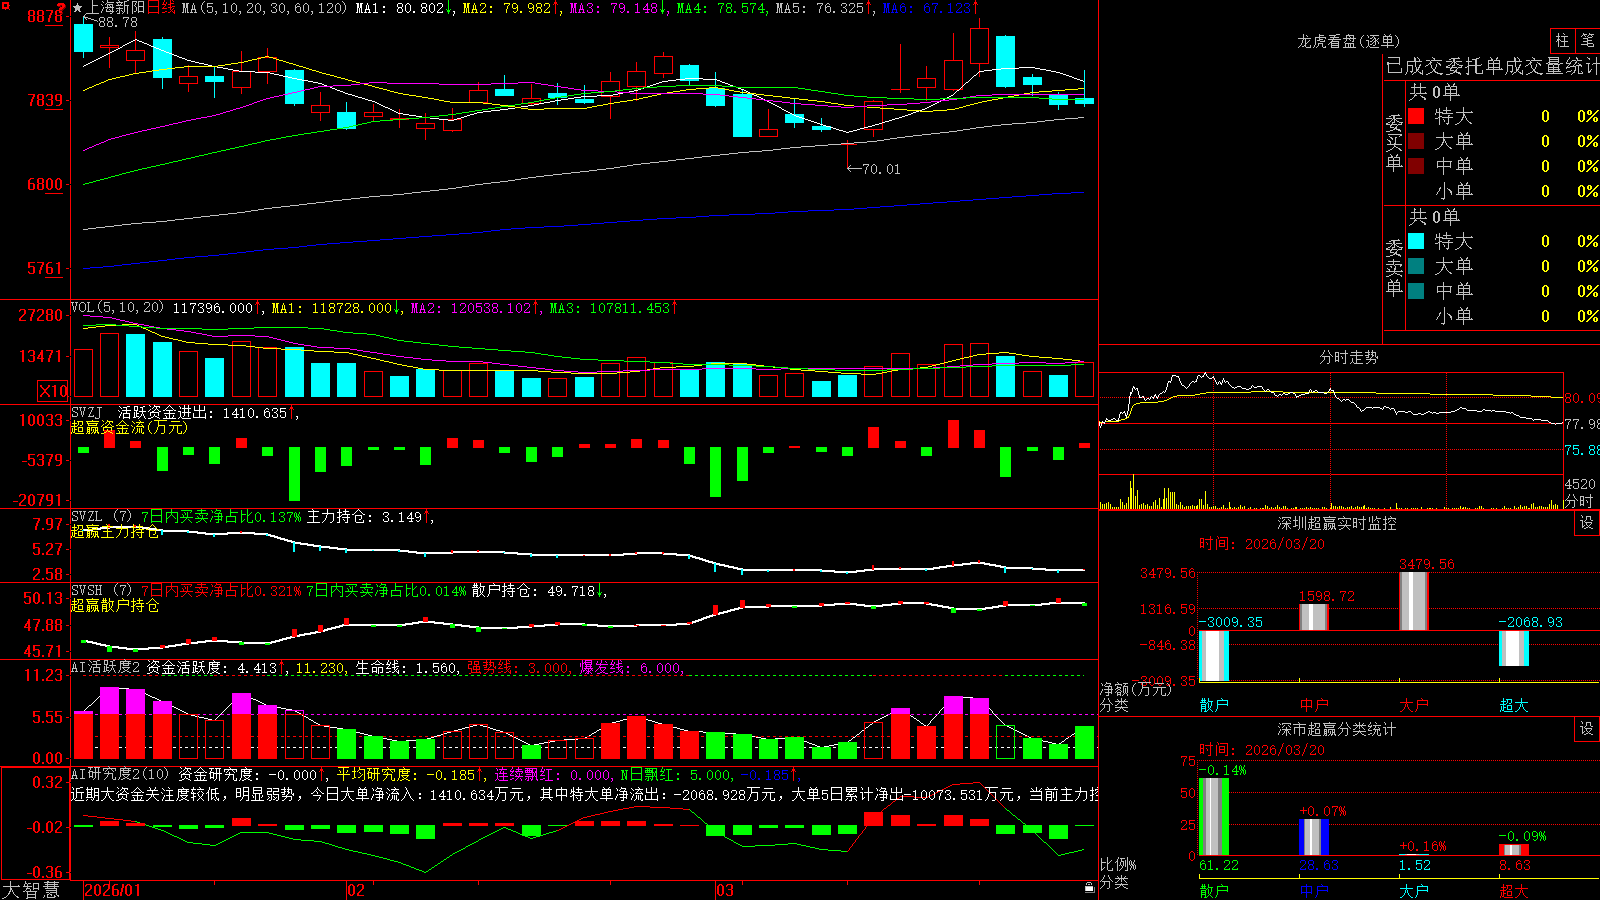Click the small red square icon in the top-left corner
The width and height of the screenshot is (1600, 900).
click(5, 5)
